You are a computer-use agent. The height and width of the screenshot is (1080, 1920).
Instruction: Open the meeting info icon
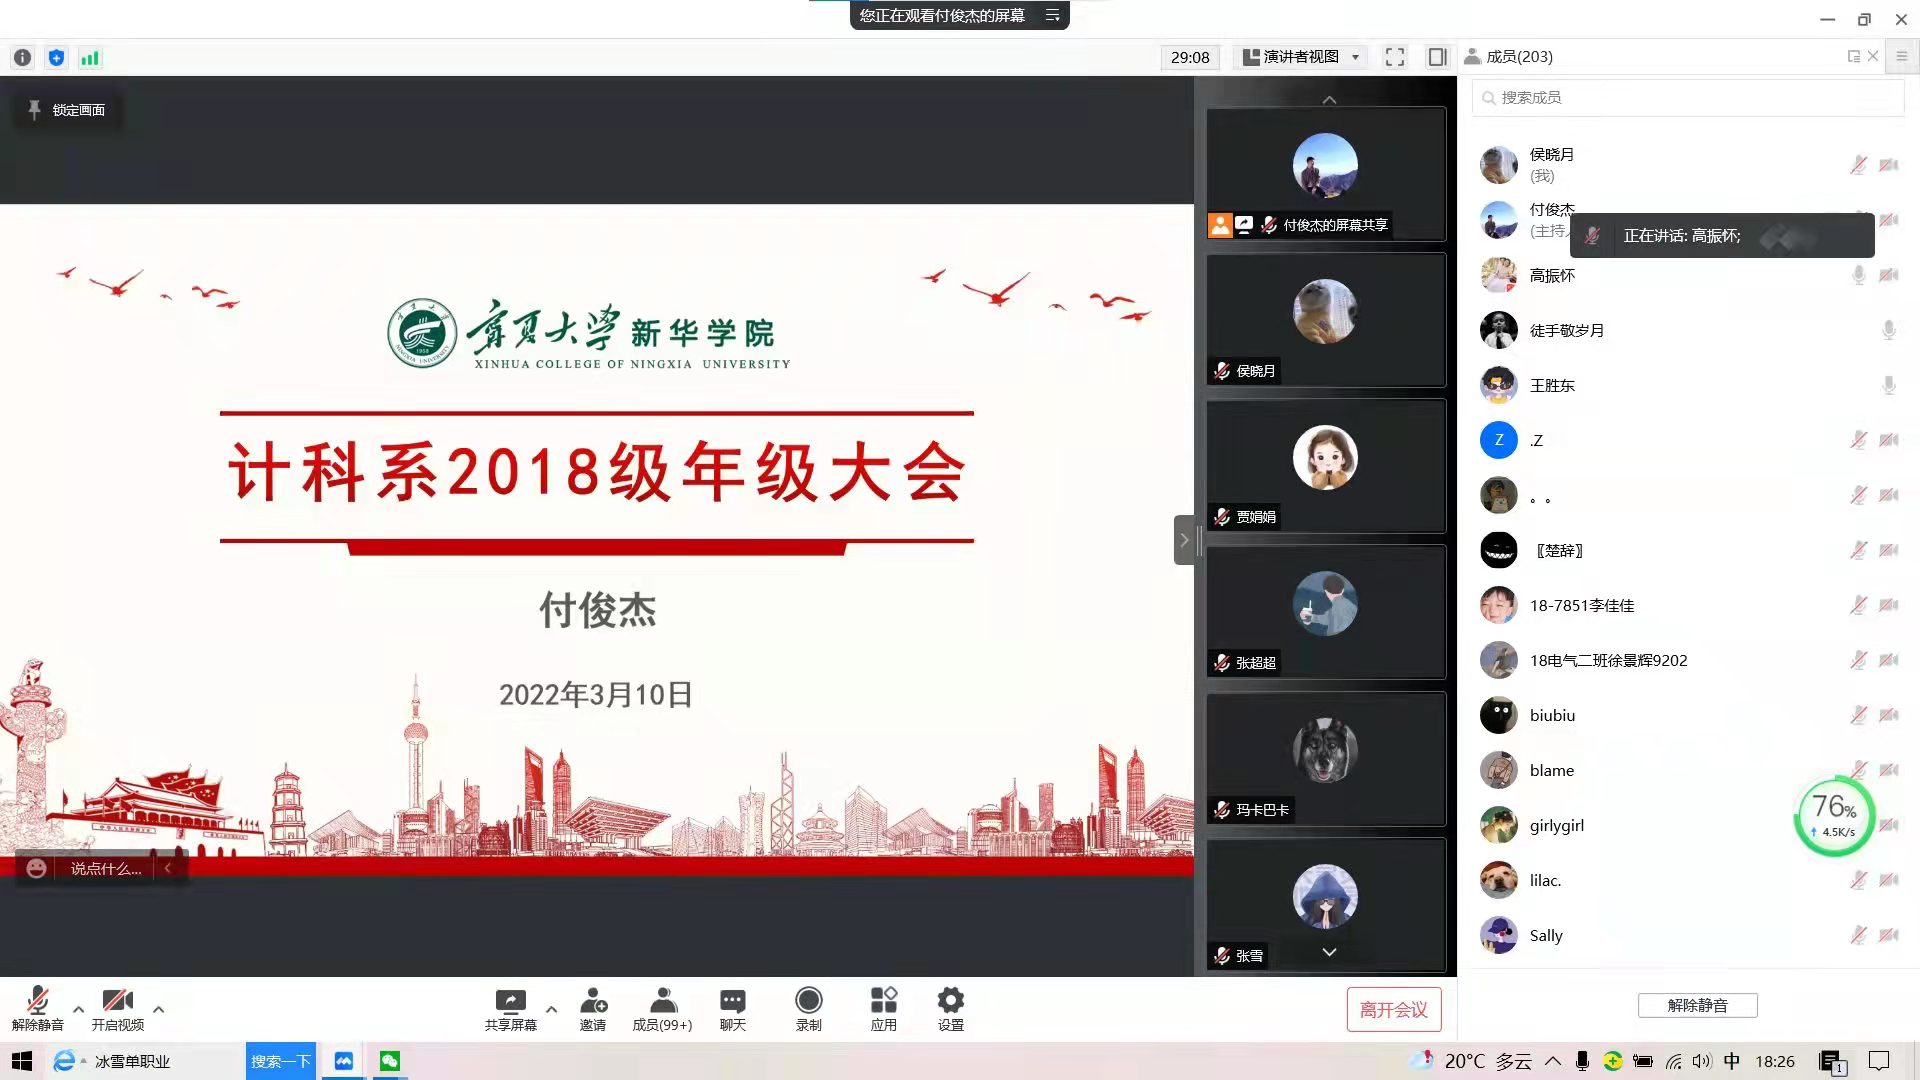[22, 58]
